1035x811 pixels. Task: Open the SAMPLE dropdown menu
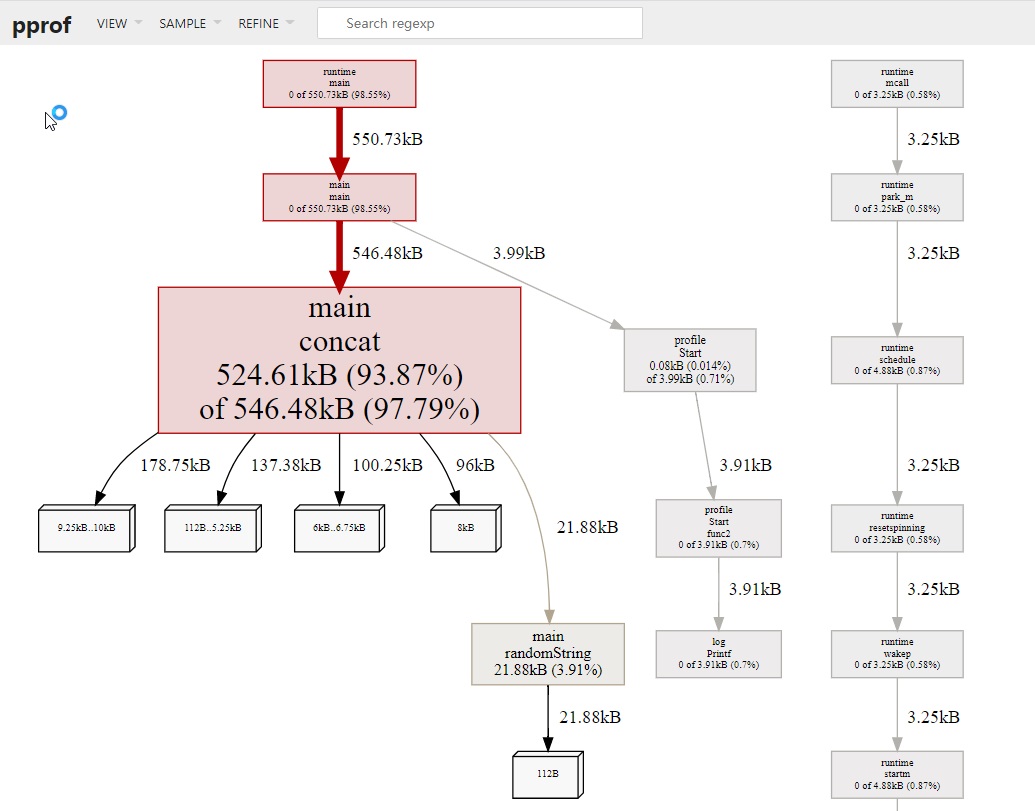[x=189, y=23]
